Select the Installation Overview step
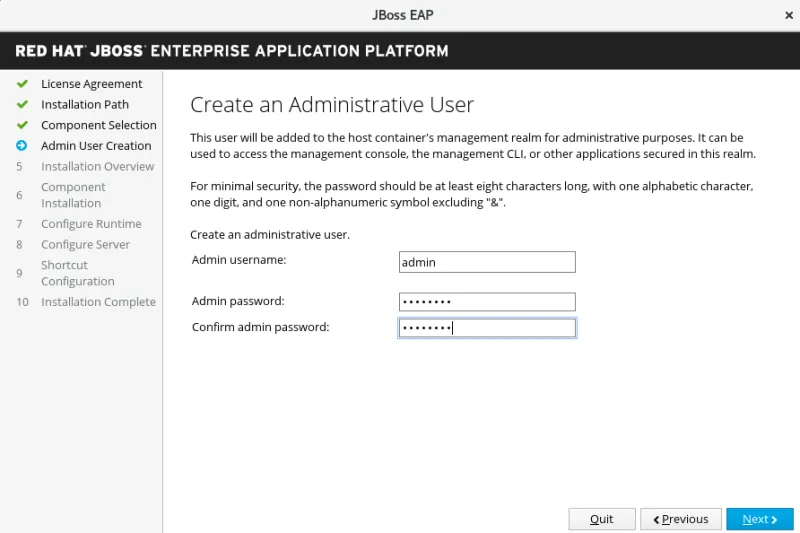This screenshot has height=533, width=800. click(x=97, y=166)
